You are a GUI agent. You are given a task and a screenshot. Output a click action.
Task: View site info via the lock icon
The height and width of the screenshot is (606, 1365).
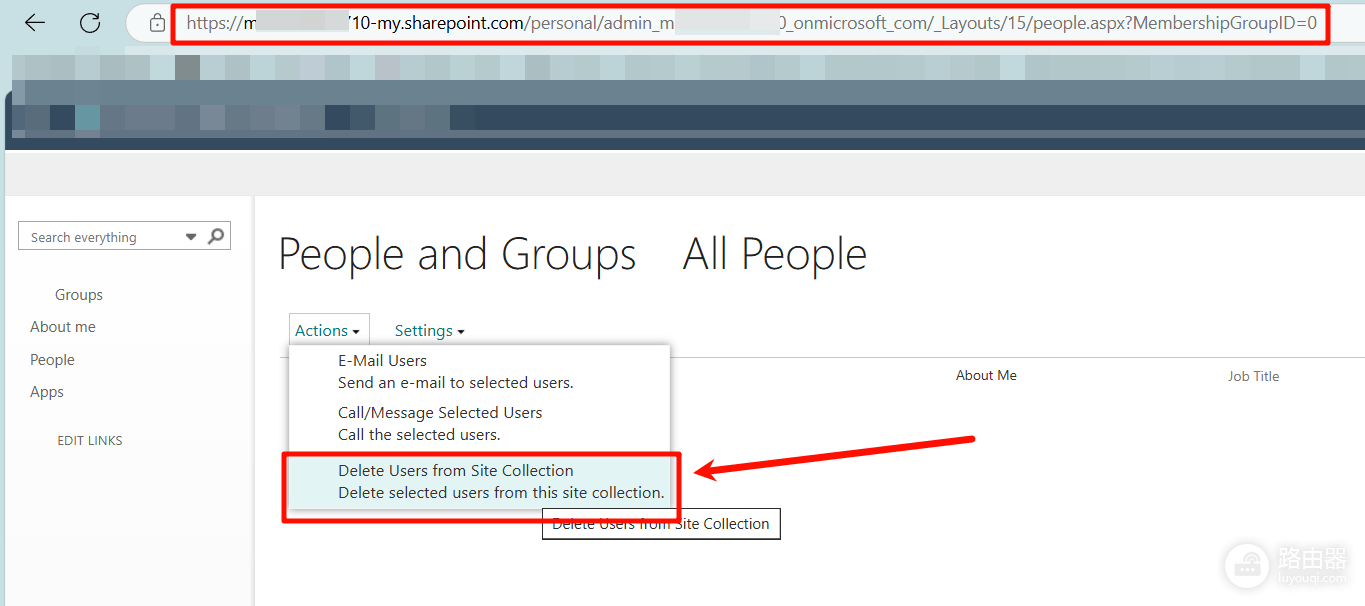(x=157, y=23)
